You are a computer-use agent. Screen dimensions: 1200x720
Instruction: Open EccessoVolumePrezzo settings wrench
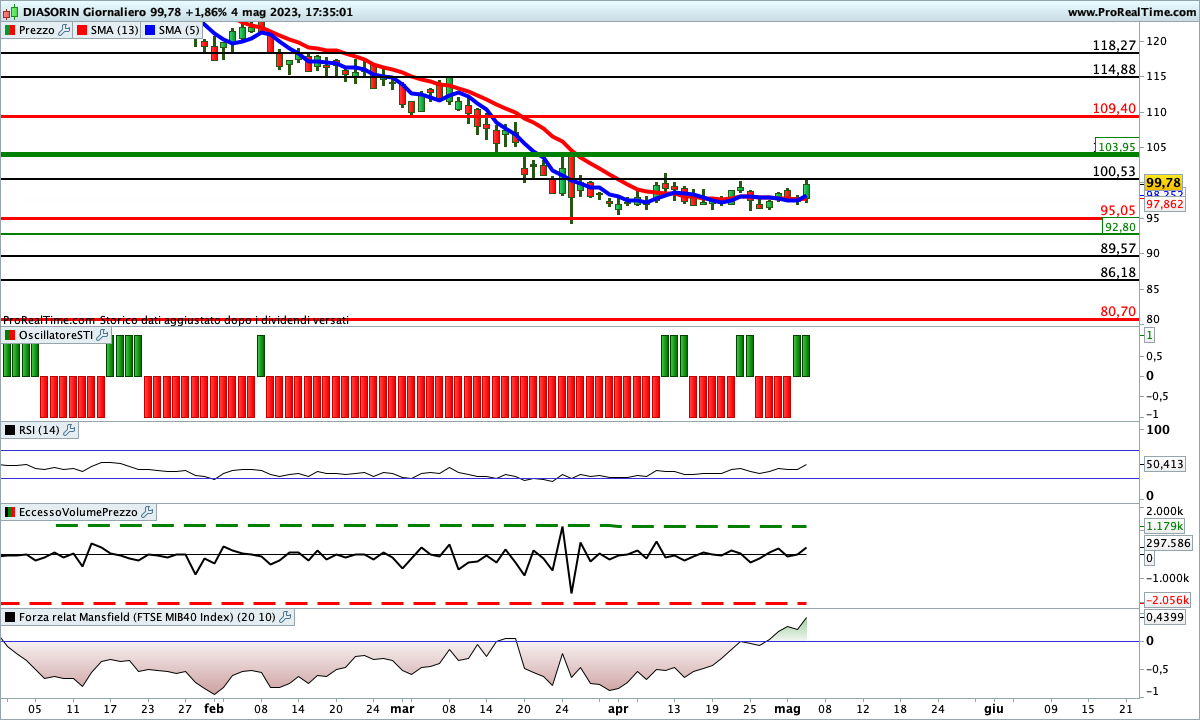click(148, 512)
